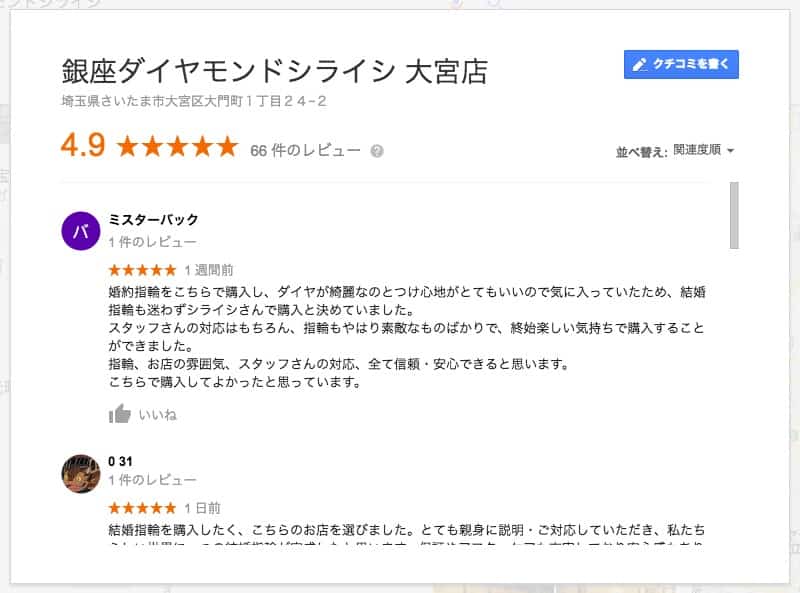The width and height of the screenshot is (800, 593).
Task: Open the 0 31 reviewer name
Action: (120, 461)
